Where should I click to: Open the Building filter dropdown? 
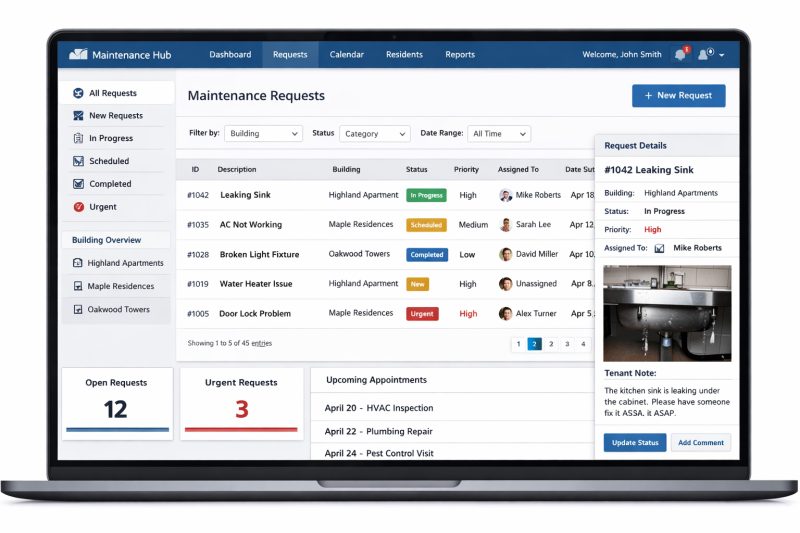click(263, 134)
